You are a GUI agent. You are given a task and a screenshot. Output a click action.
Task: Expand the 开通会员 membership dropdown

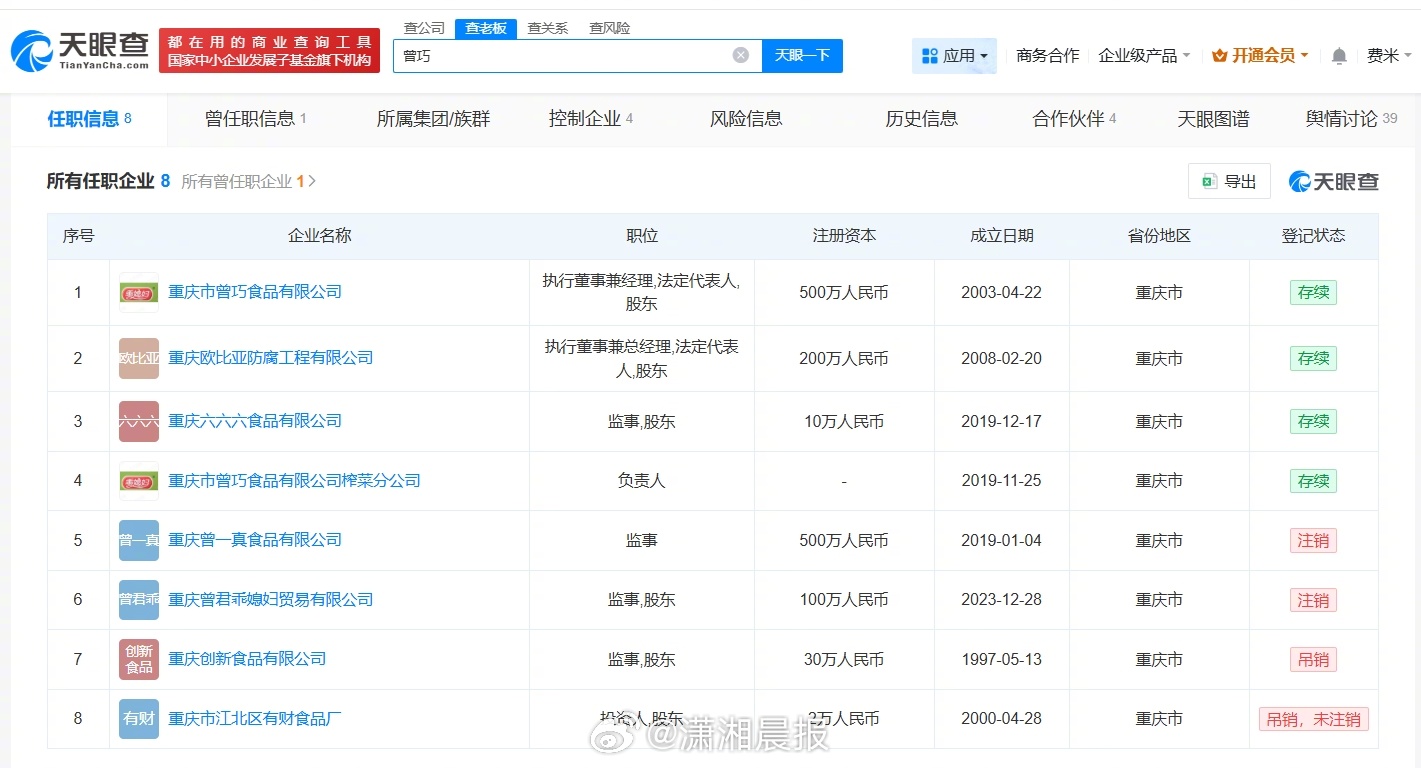[1260, 56]
